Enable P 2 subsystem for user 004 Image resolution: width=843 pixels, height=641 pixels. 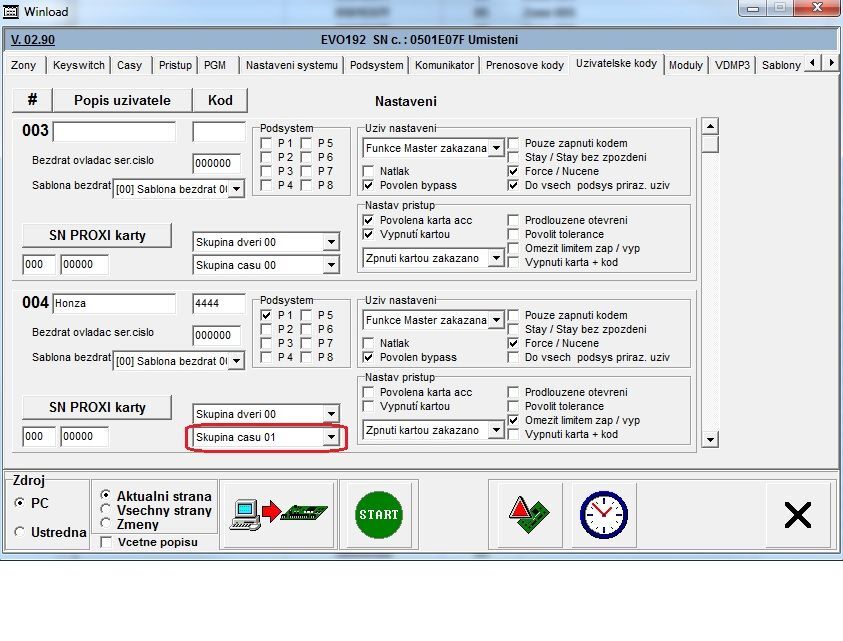point(266,329)
